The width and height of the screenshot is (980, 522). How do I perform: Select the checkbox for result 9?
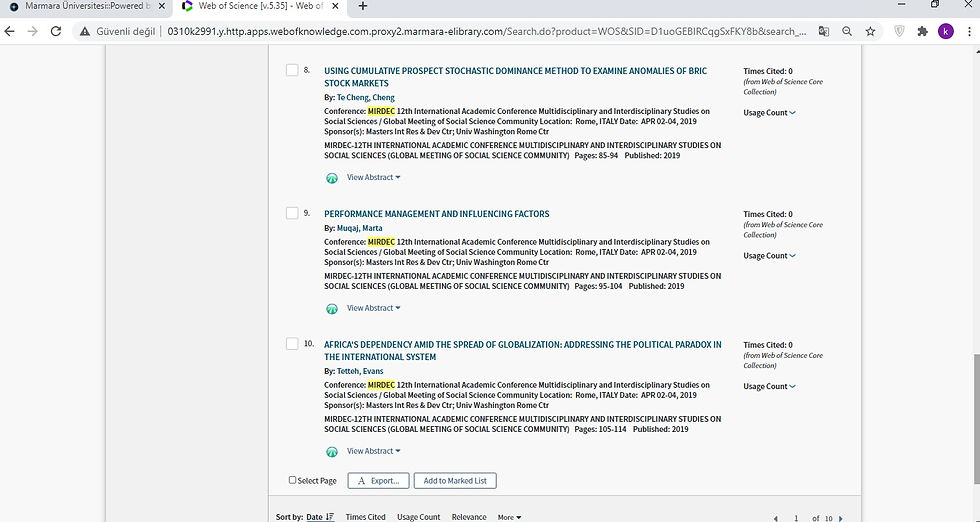(292, 213)
